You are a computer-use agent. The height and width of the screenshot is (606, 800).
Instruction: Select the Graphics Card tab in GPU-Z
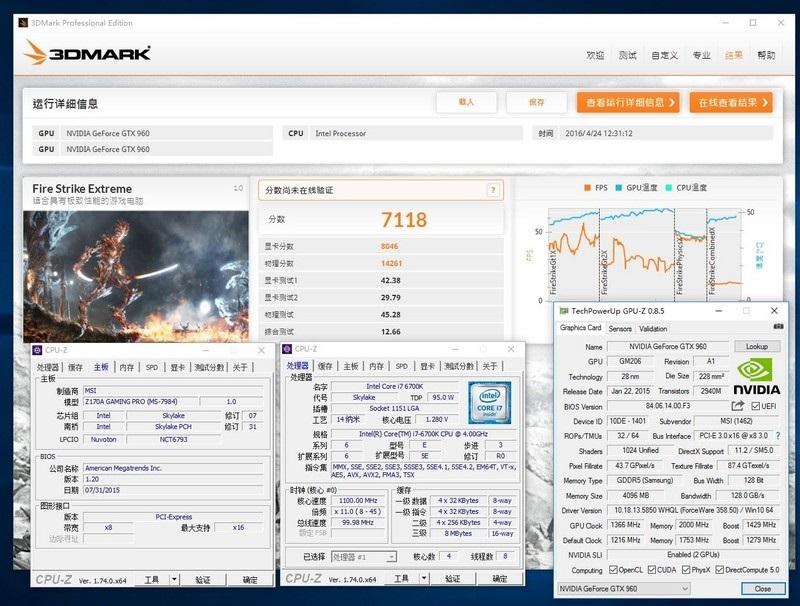[x=581, y=328]
